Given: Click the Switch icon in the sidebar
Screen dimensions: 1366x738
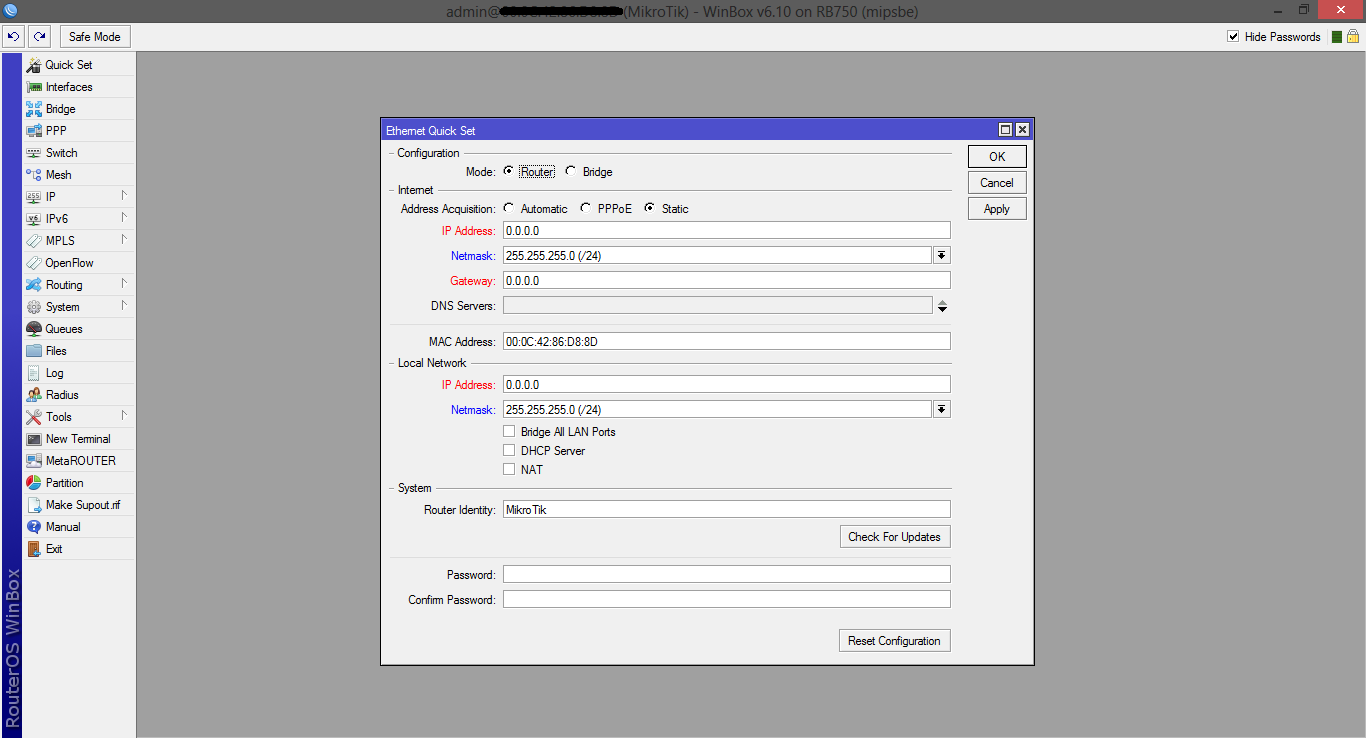Looking at the screenshot, I should [x=34, y=153].
